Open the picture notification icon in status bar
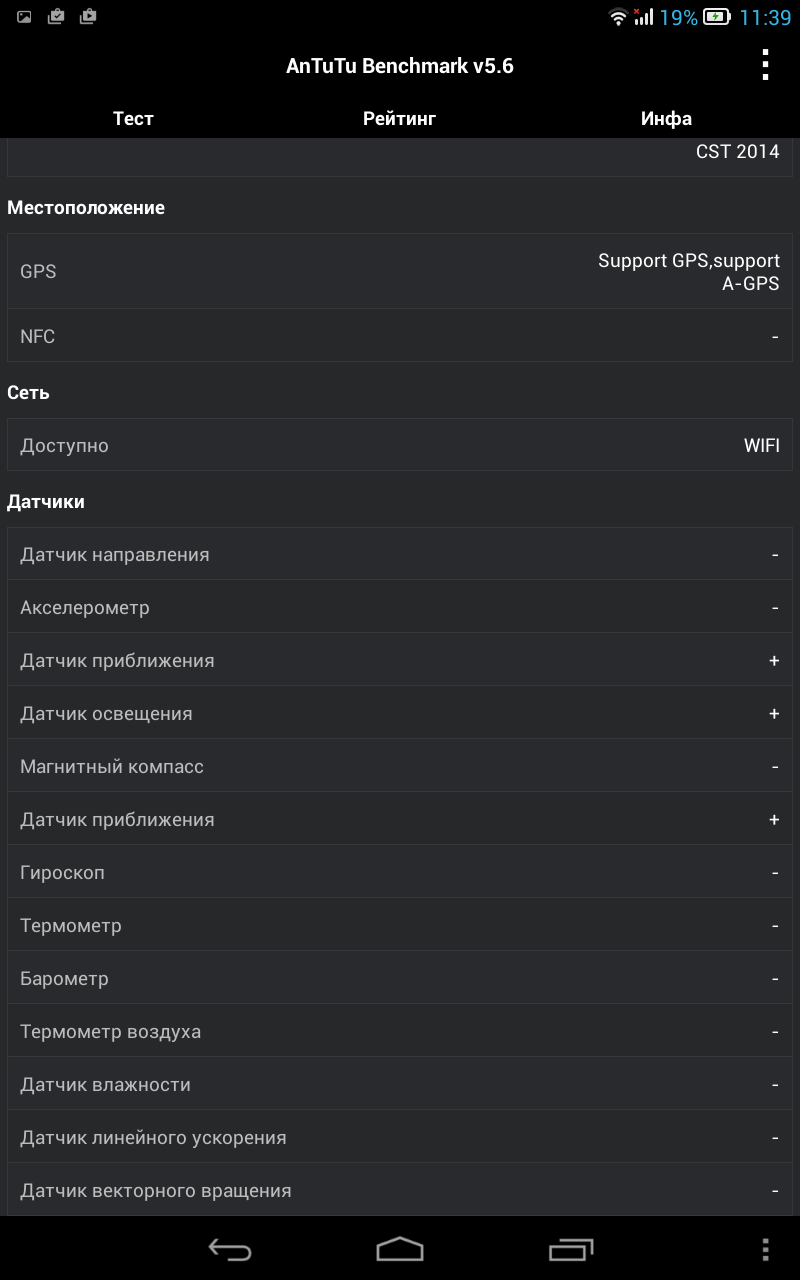800x1280 pixels. click(x=24, y=17)
